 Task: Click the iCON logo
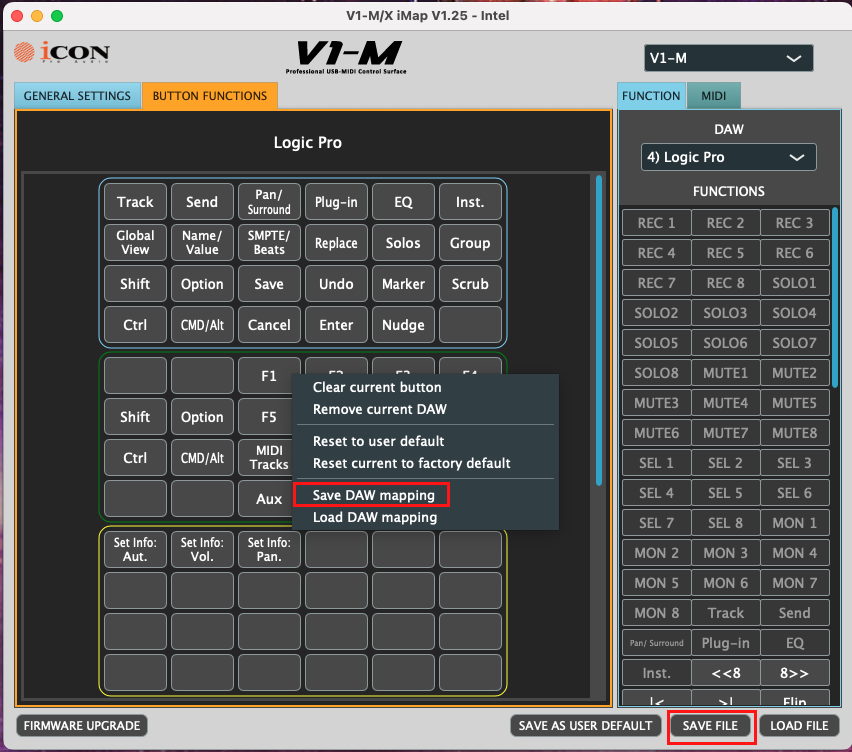pos(62,52)
